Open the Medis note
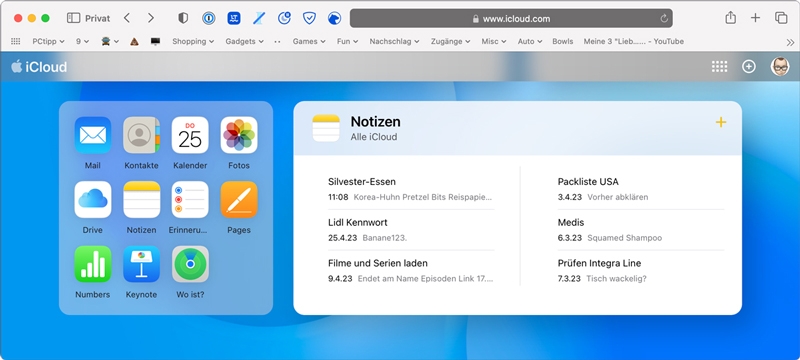800x360 pixels. pos(641,229)
